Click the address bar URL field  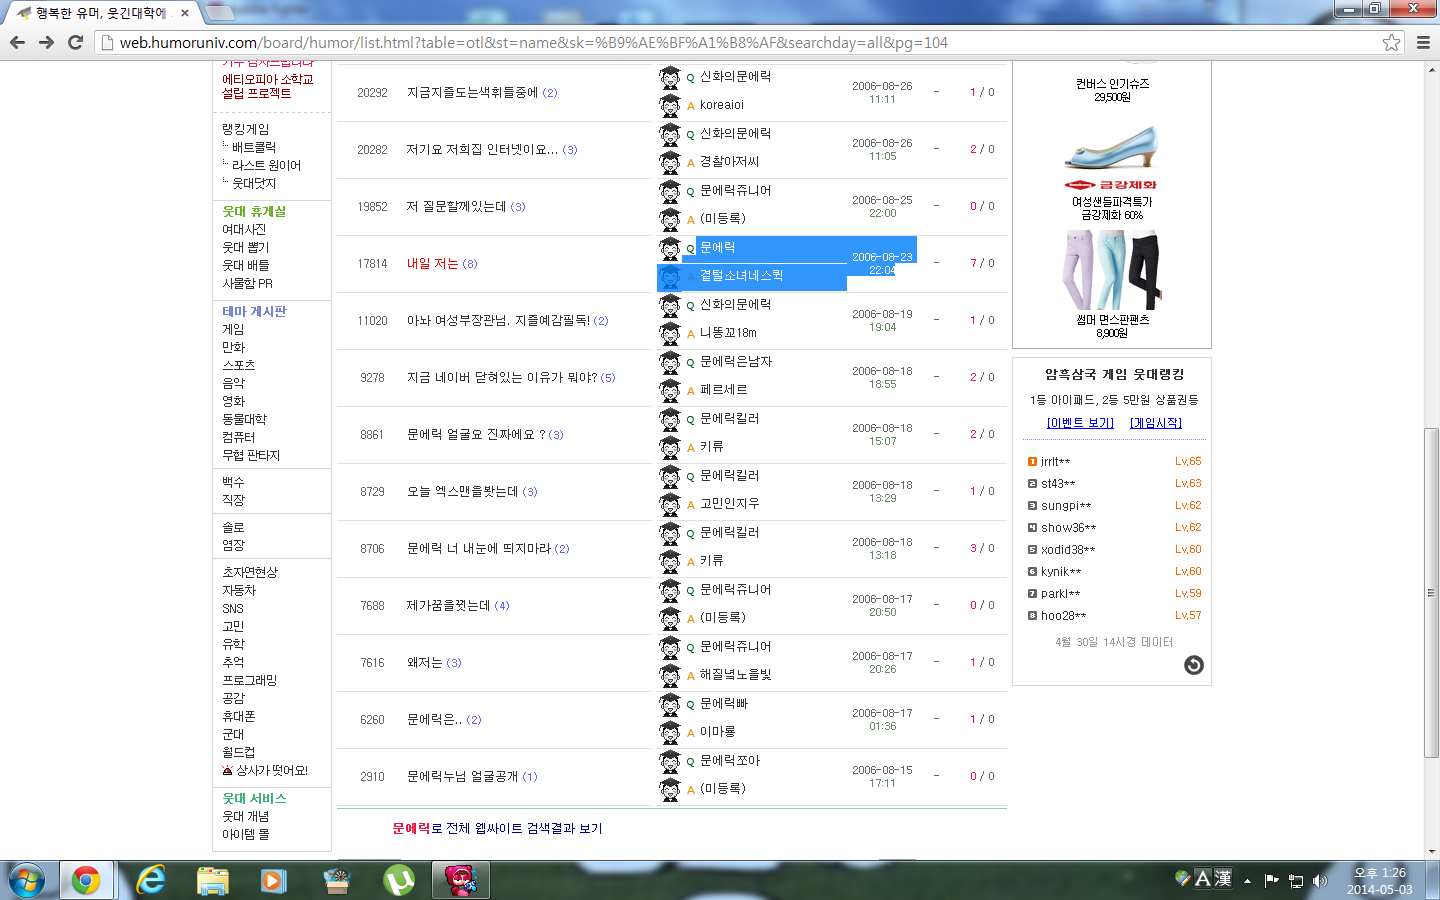pos(740,42)
